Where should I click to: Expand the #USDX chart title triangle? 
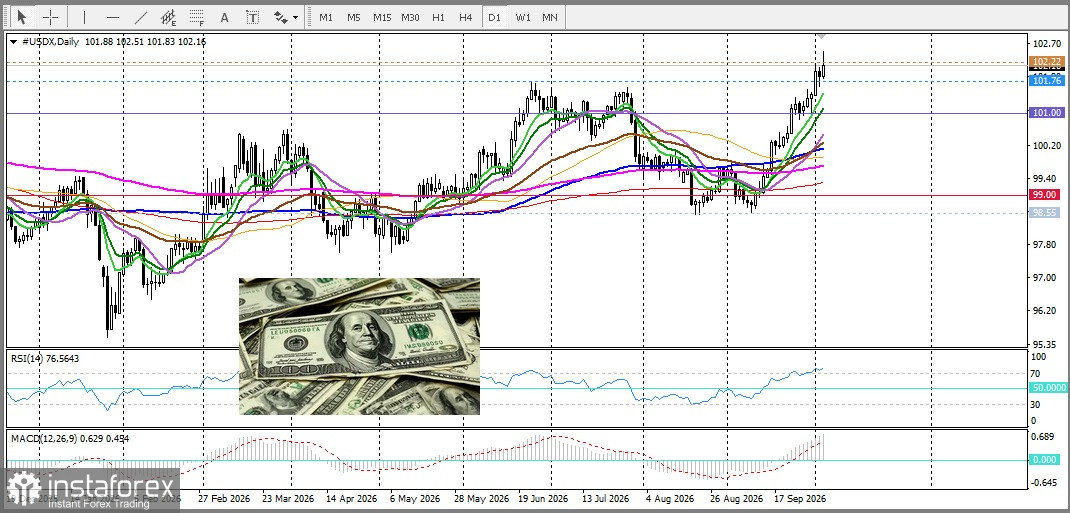14,42
